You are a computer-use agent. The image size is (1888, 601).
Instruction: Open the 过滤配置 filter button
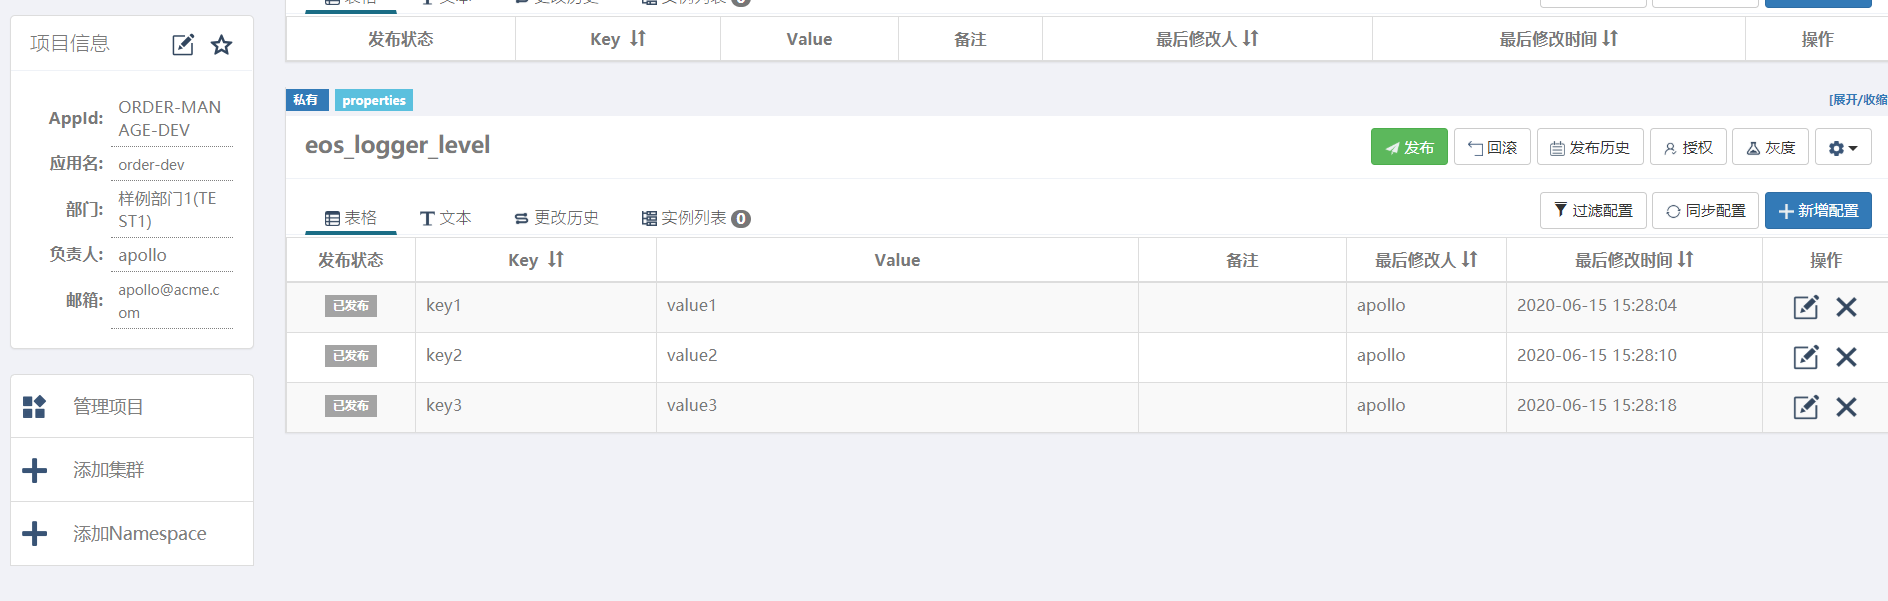[1593, 211]
